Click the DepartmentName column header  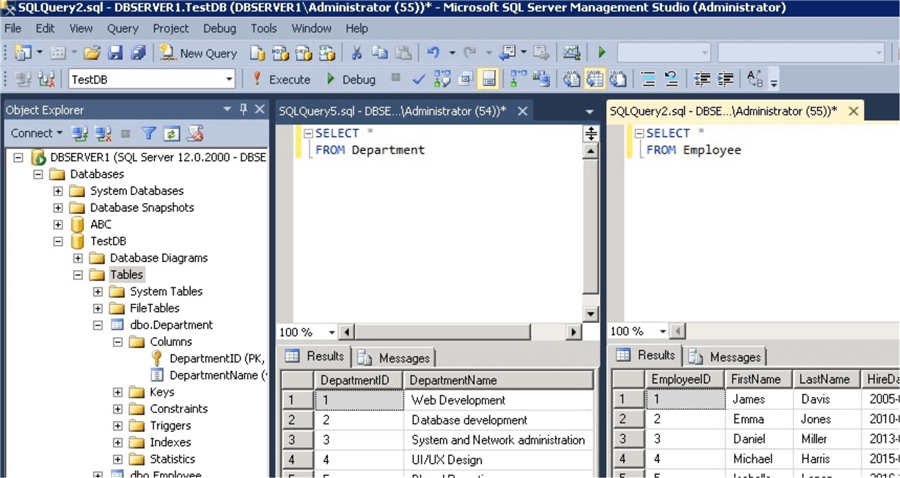click(499, 380)
